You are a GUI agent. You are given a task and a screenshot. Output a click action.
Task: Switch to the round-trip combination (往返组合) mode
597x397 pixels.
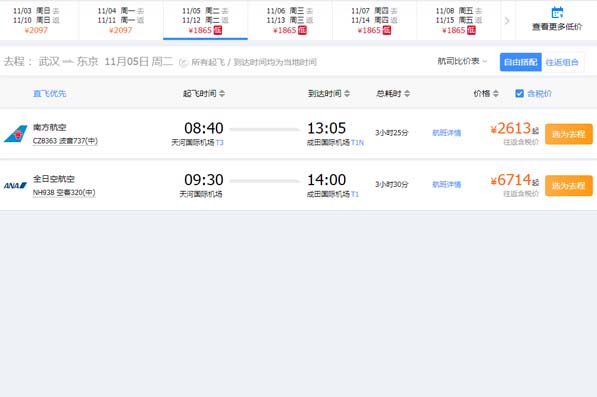[562, 62]
